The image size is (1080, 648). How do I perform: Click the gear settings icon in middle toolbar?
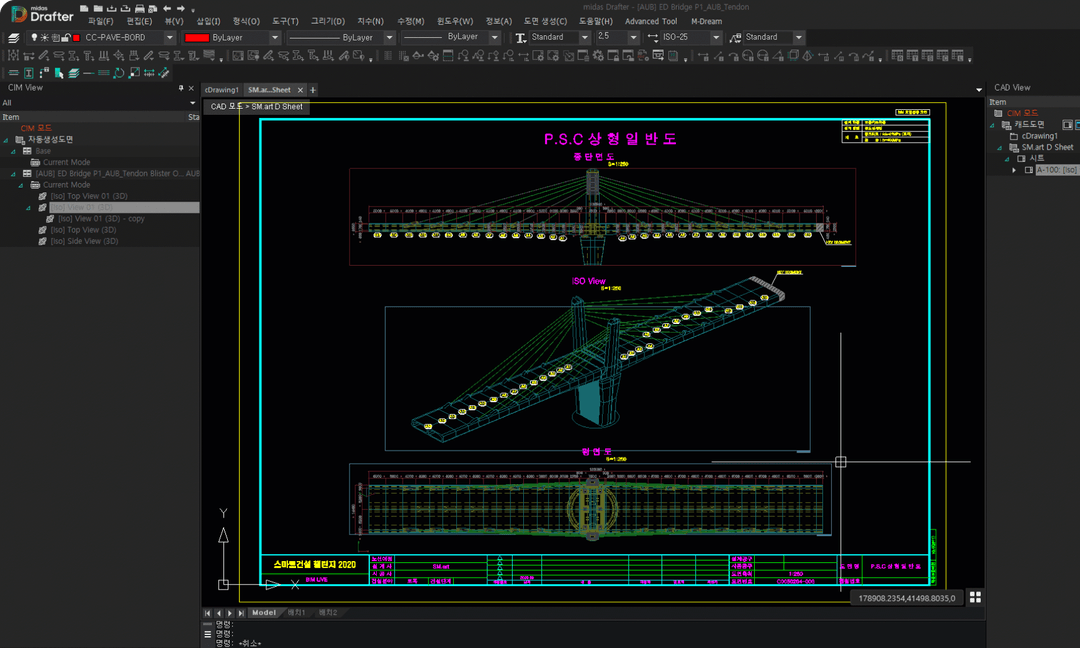click(x=598, y=56)
